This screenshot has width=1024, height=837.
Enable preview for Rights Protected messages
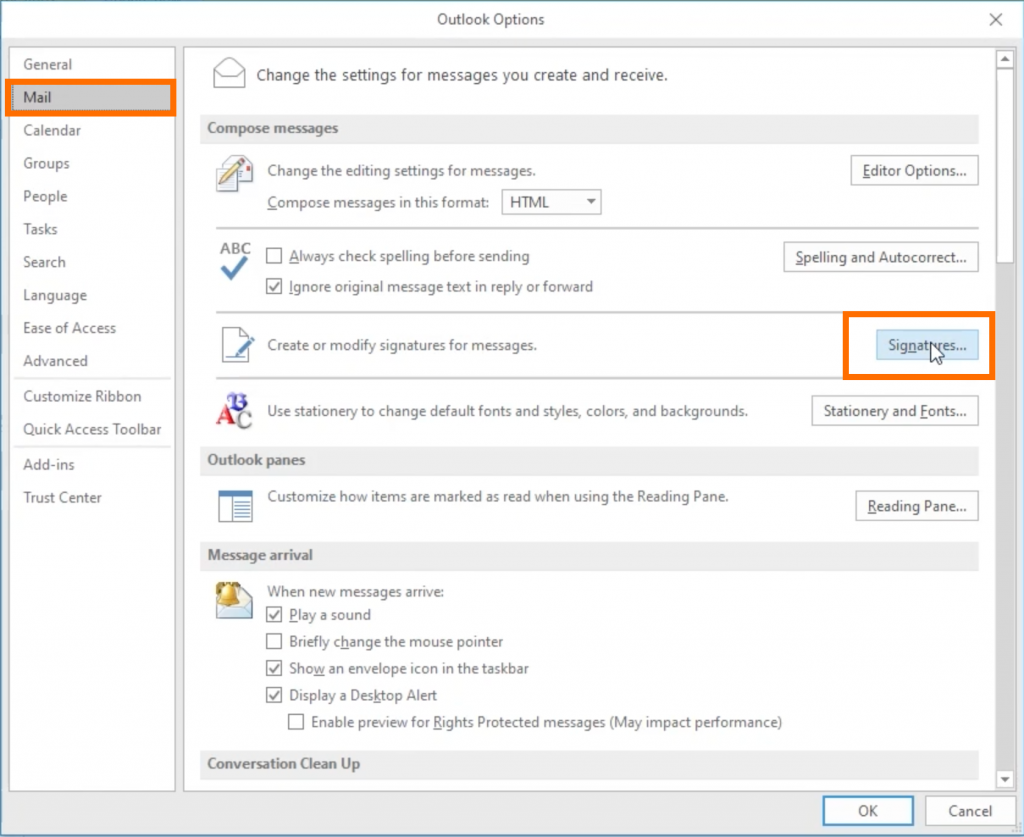click(296, 722)
